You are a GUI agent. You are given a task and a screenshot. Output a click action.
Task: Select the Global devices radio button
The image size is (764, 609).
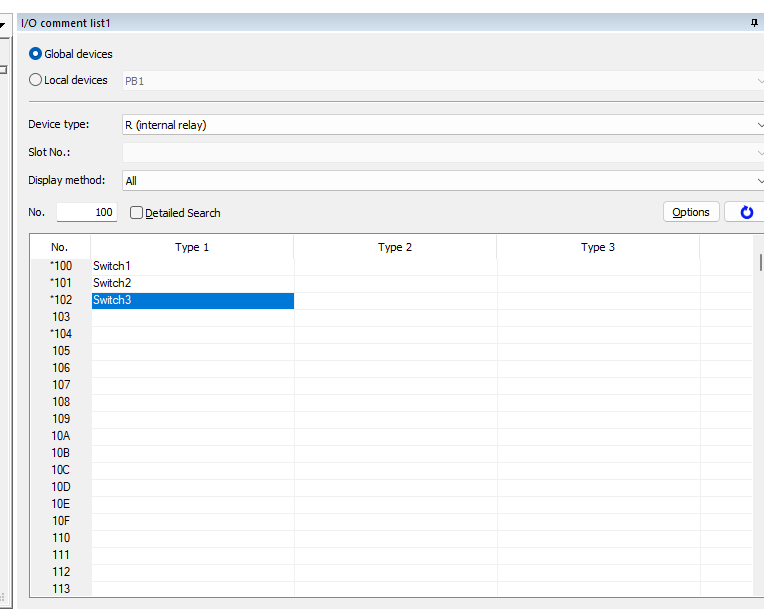pos(35,54)
